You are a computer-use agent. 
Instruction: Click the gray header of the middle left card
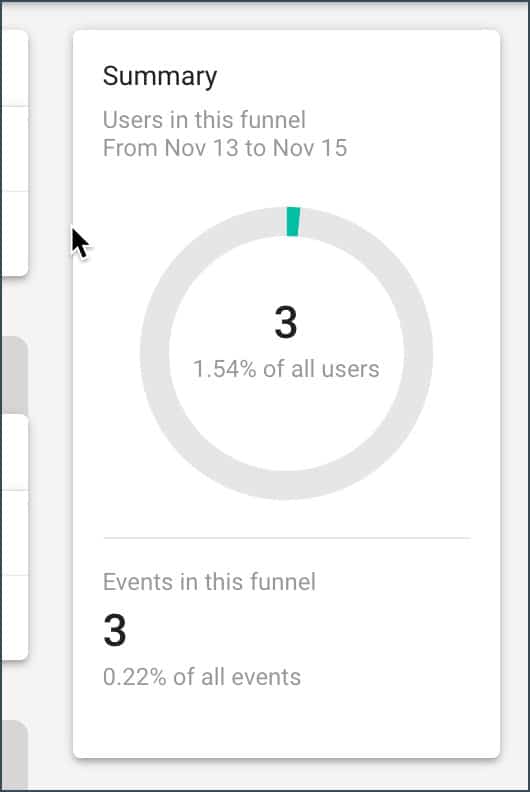tap(14, 376)
